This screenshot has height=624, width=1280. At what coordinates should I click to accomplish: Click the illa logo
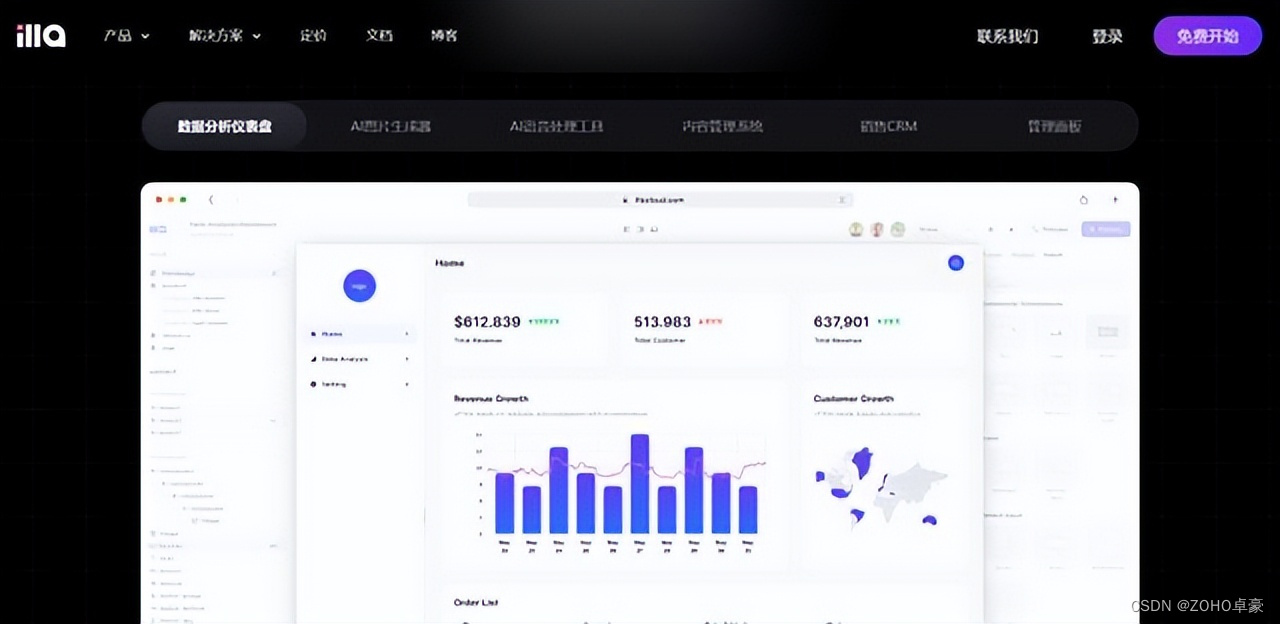[x=41, y=35]
